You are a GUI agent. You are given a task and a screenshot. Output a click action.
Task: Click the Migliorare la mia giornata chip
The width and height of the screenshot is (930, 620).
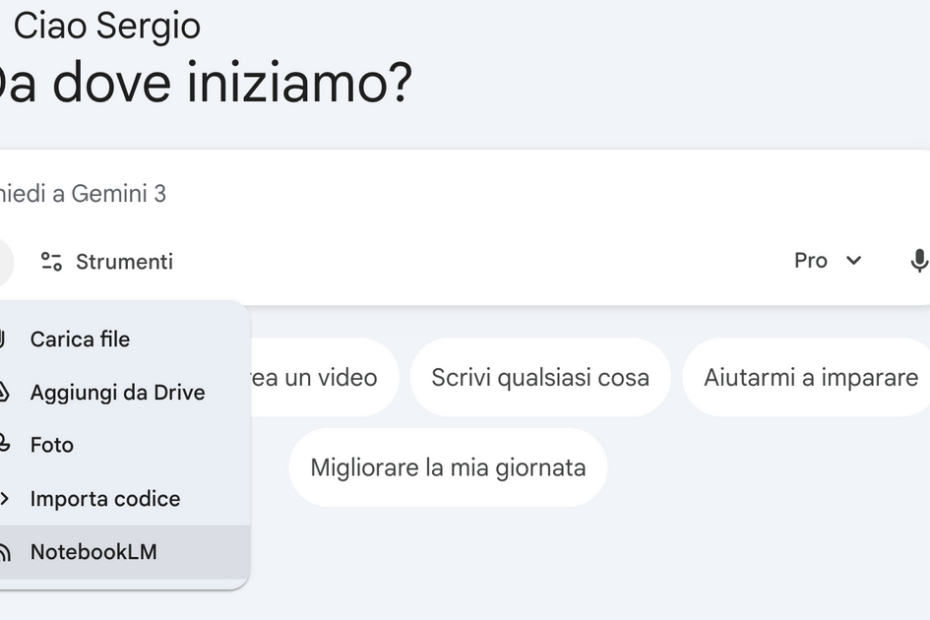448,467
